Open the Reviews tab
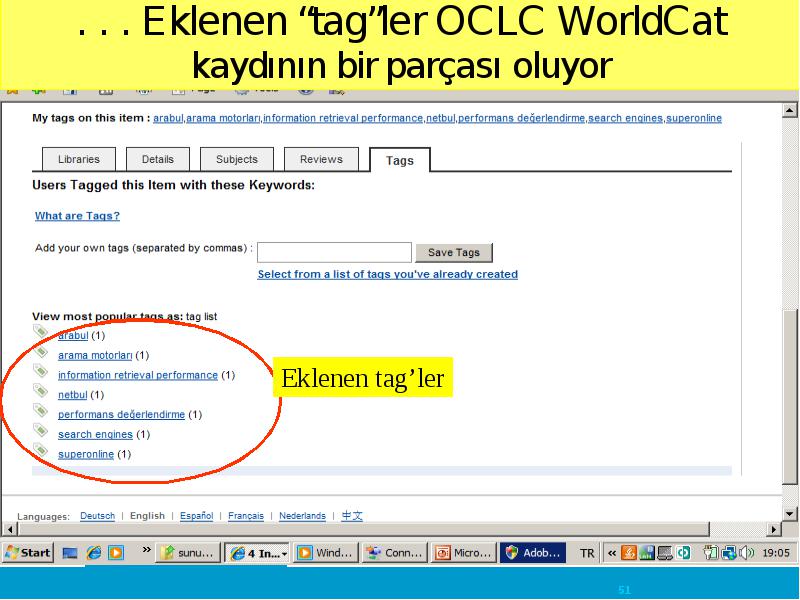This screenshot has width=800, height=600. pyautogui.click(x=321, y=159)
